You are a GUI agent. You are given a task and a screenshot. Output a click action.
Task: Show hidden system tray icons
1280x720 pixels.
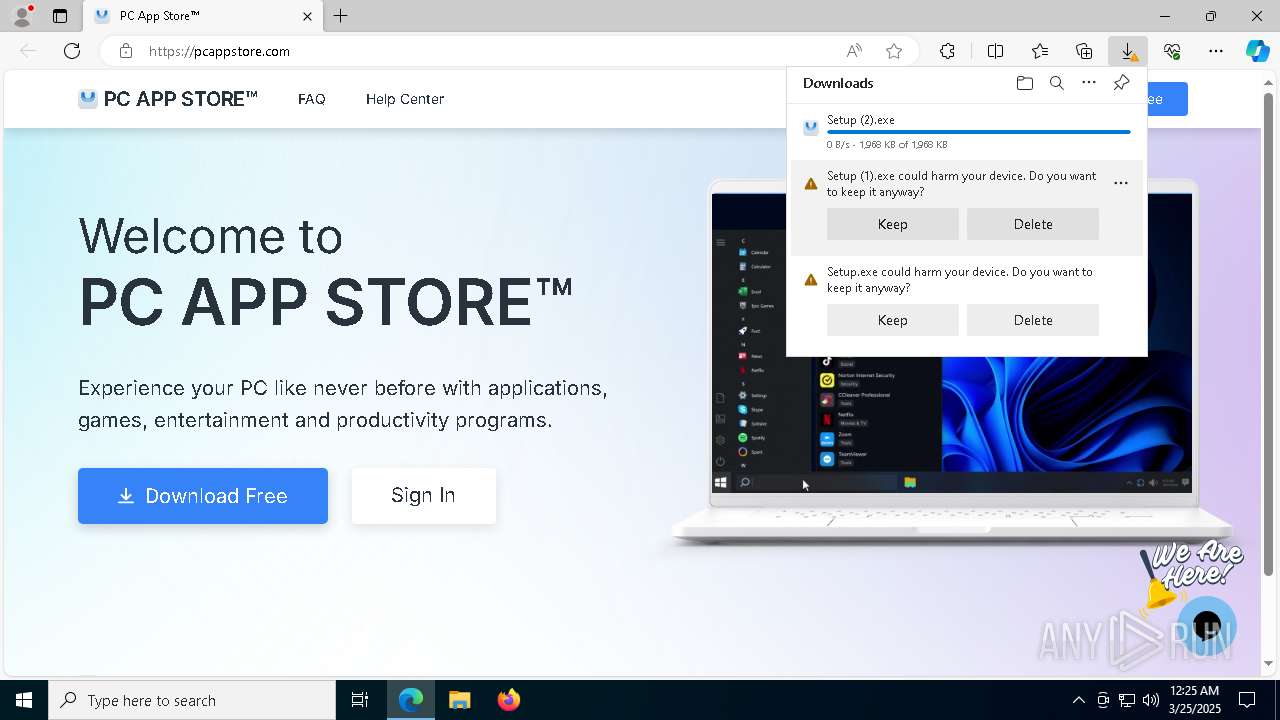pyautogui.click(x=1078, y=700)
